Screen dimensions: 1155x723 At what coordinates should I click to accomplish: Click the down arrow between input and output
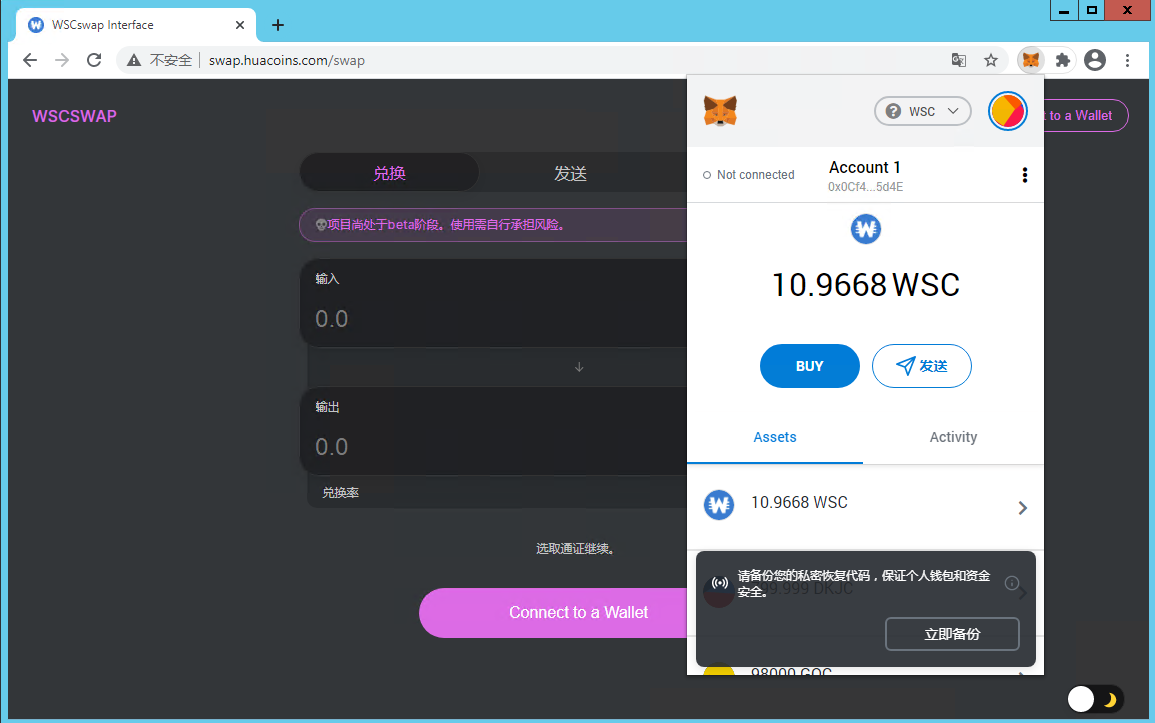tap(579, 367)
